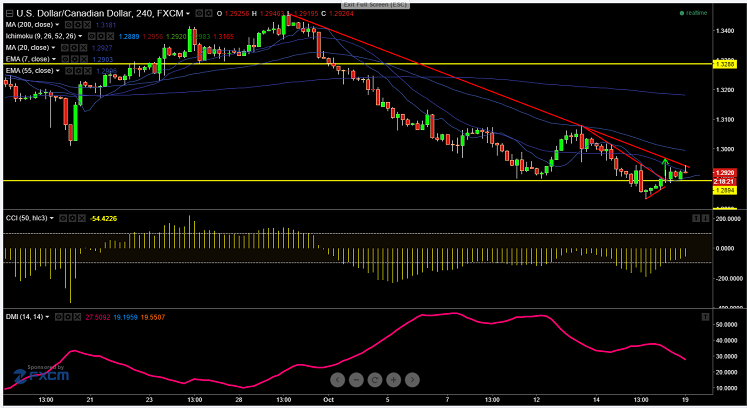Open the U.S. Dollar/Canadian Dollar title dropdown
The width and height of the screenshot is (747, 408).
pos(188,14)
